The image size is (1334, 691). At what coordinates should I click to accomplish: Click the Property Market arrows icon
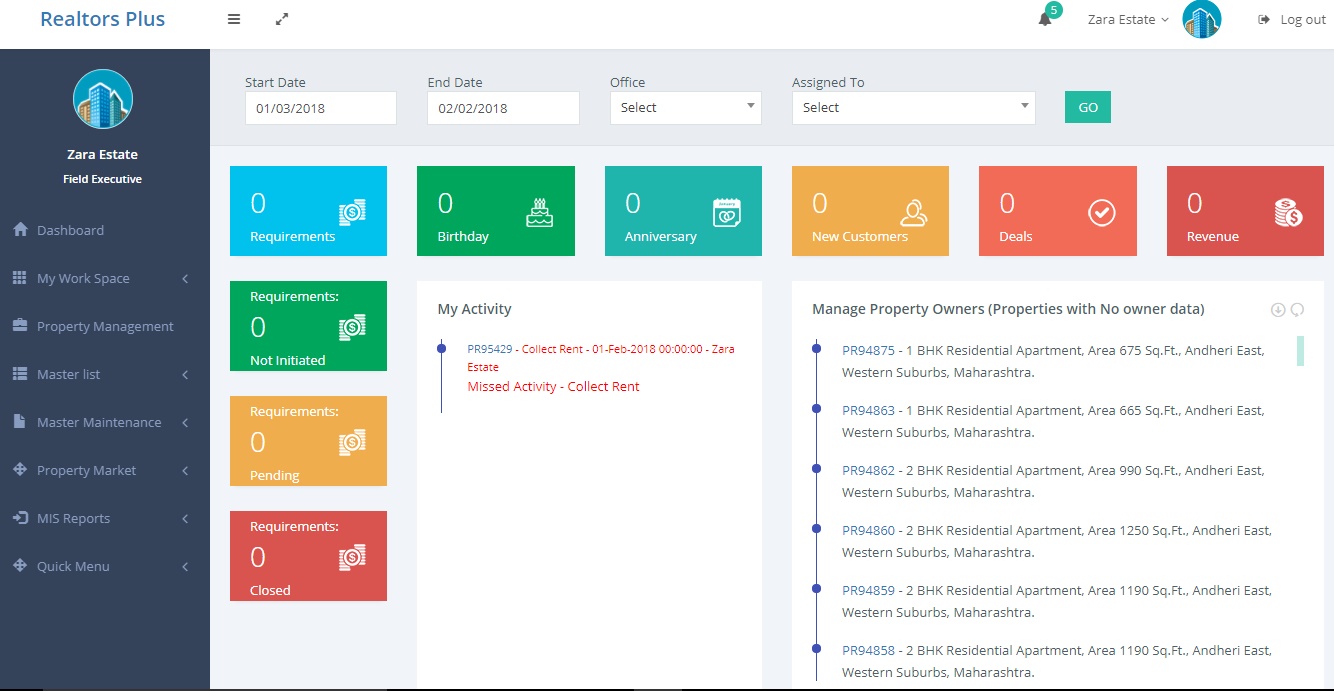[20, 470]
